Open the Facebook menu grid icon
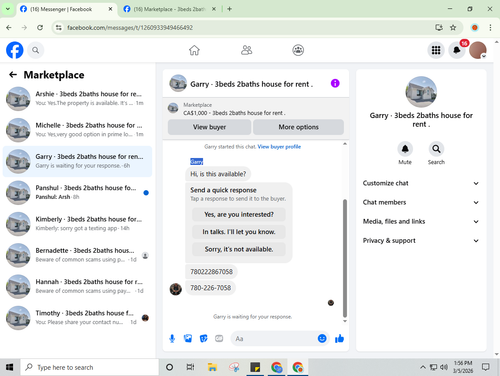The image size is (500, 376). tap(436, 50)
